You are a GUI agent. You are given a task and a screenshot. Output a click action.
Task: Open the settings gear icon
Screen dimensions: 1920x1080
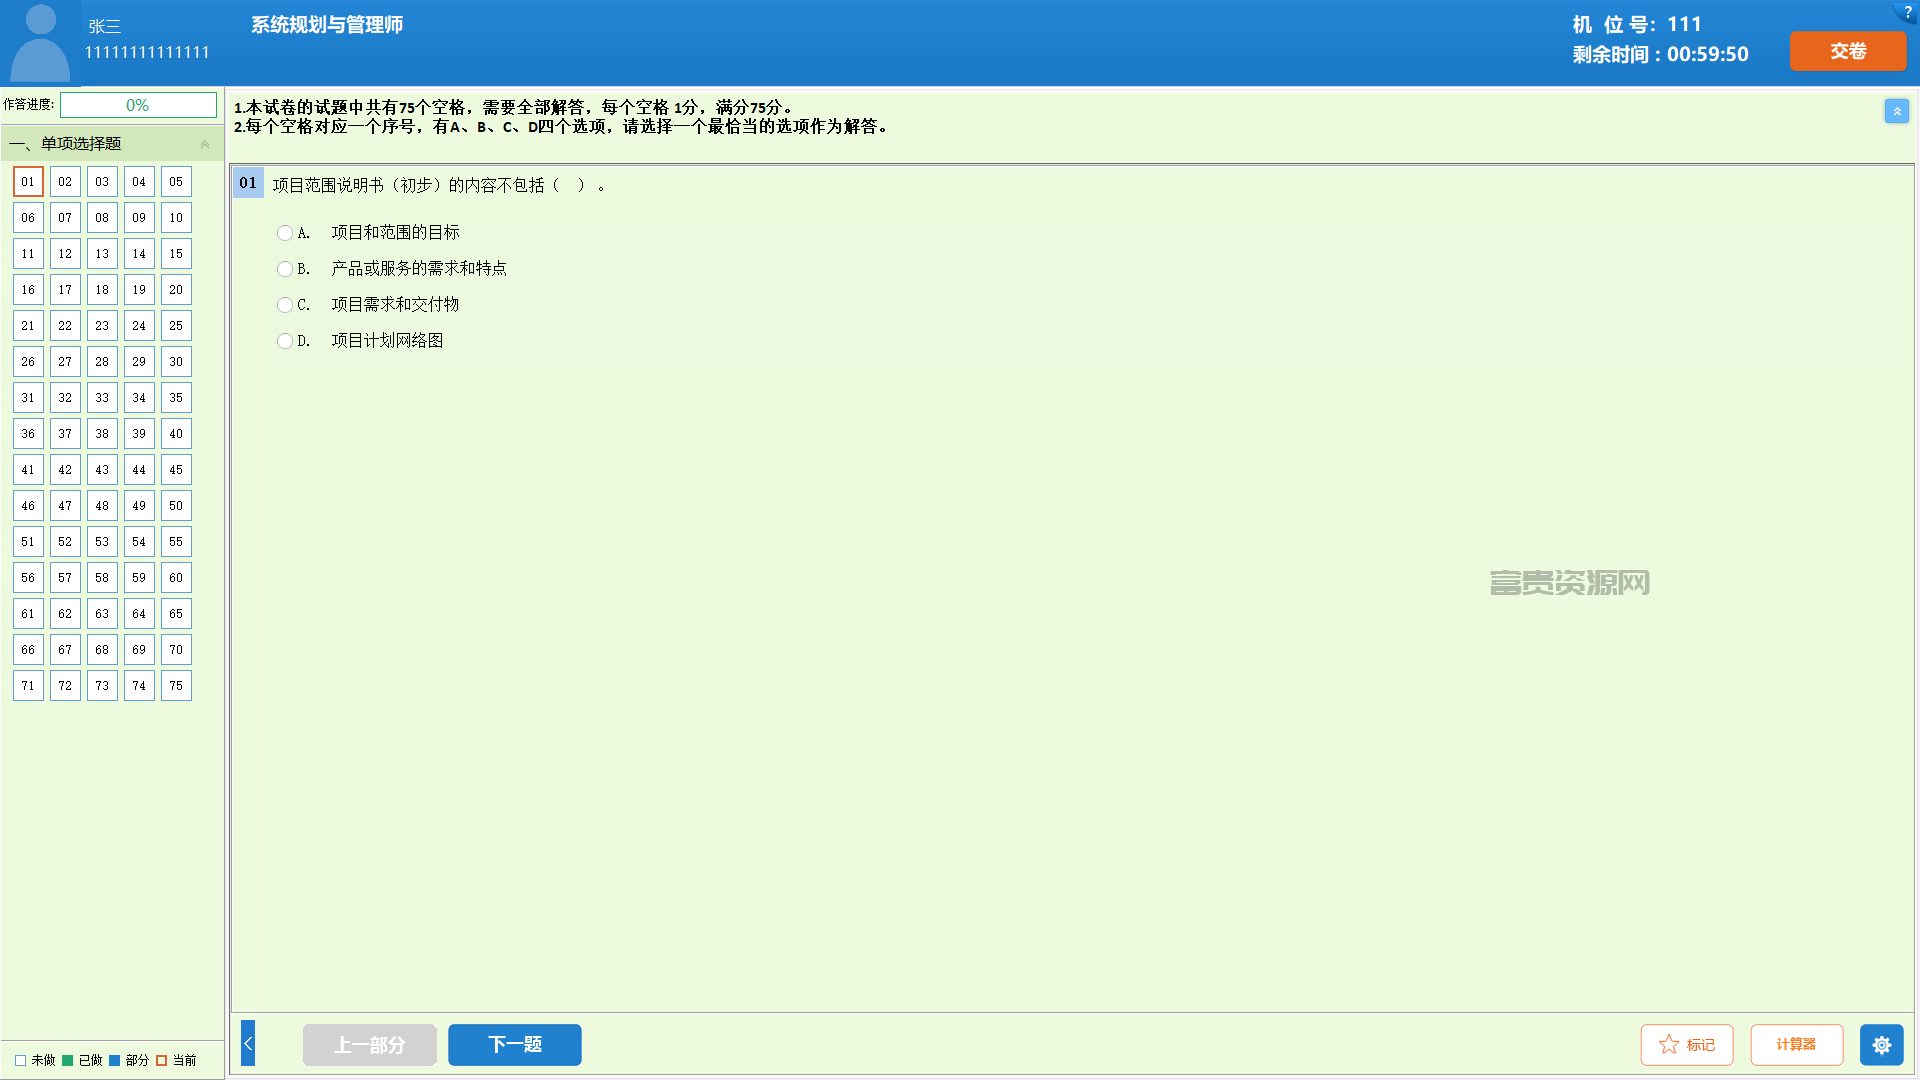1881,1045
